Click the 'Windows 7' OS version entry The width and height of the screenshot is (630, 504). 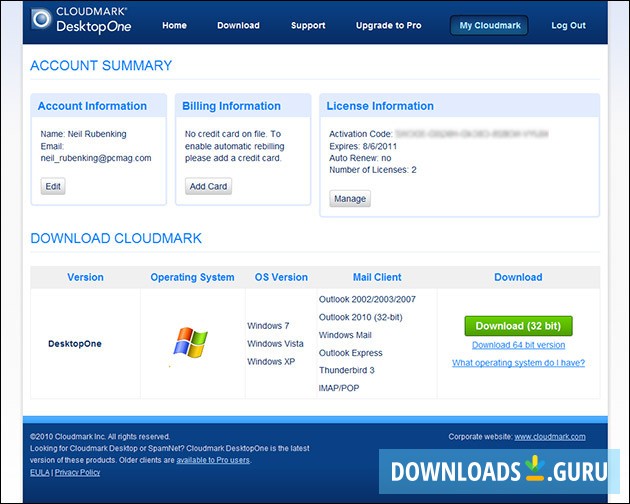coord(268,326)
